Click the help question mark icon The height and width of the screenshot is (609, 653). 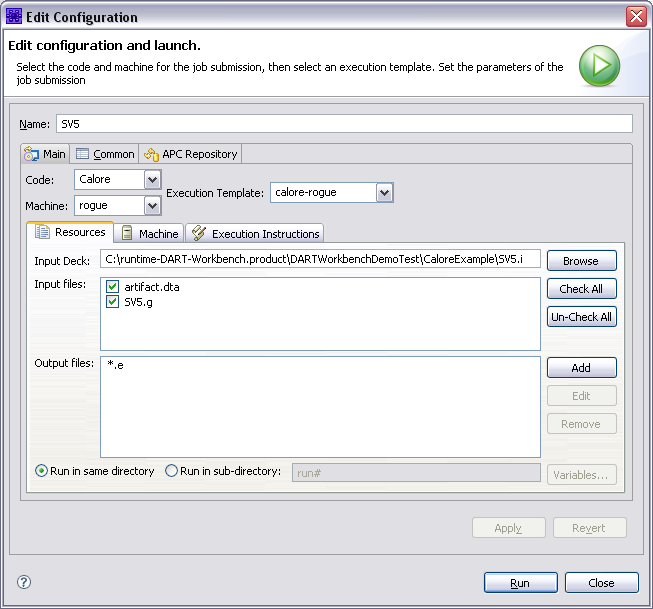(24, 582)
